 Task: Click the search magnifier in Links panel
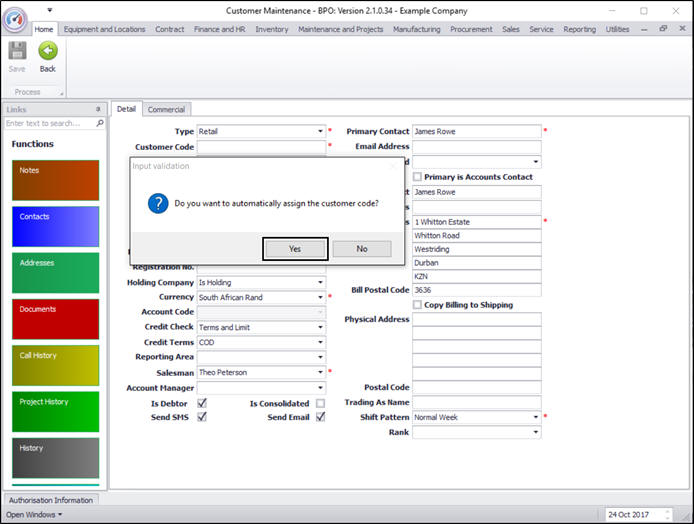pyautogui.click(x=100, y=123)
